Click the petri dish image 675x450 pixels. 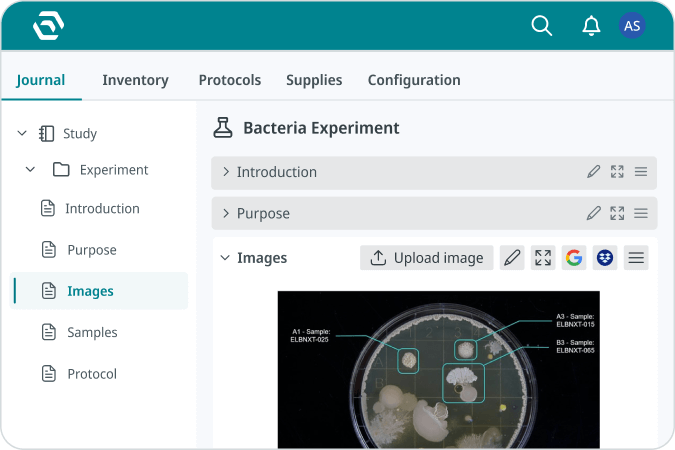pos(439,370)
